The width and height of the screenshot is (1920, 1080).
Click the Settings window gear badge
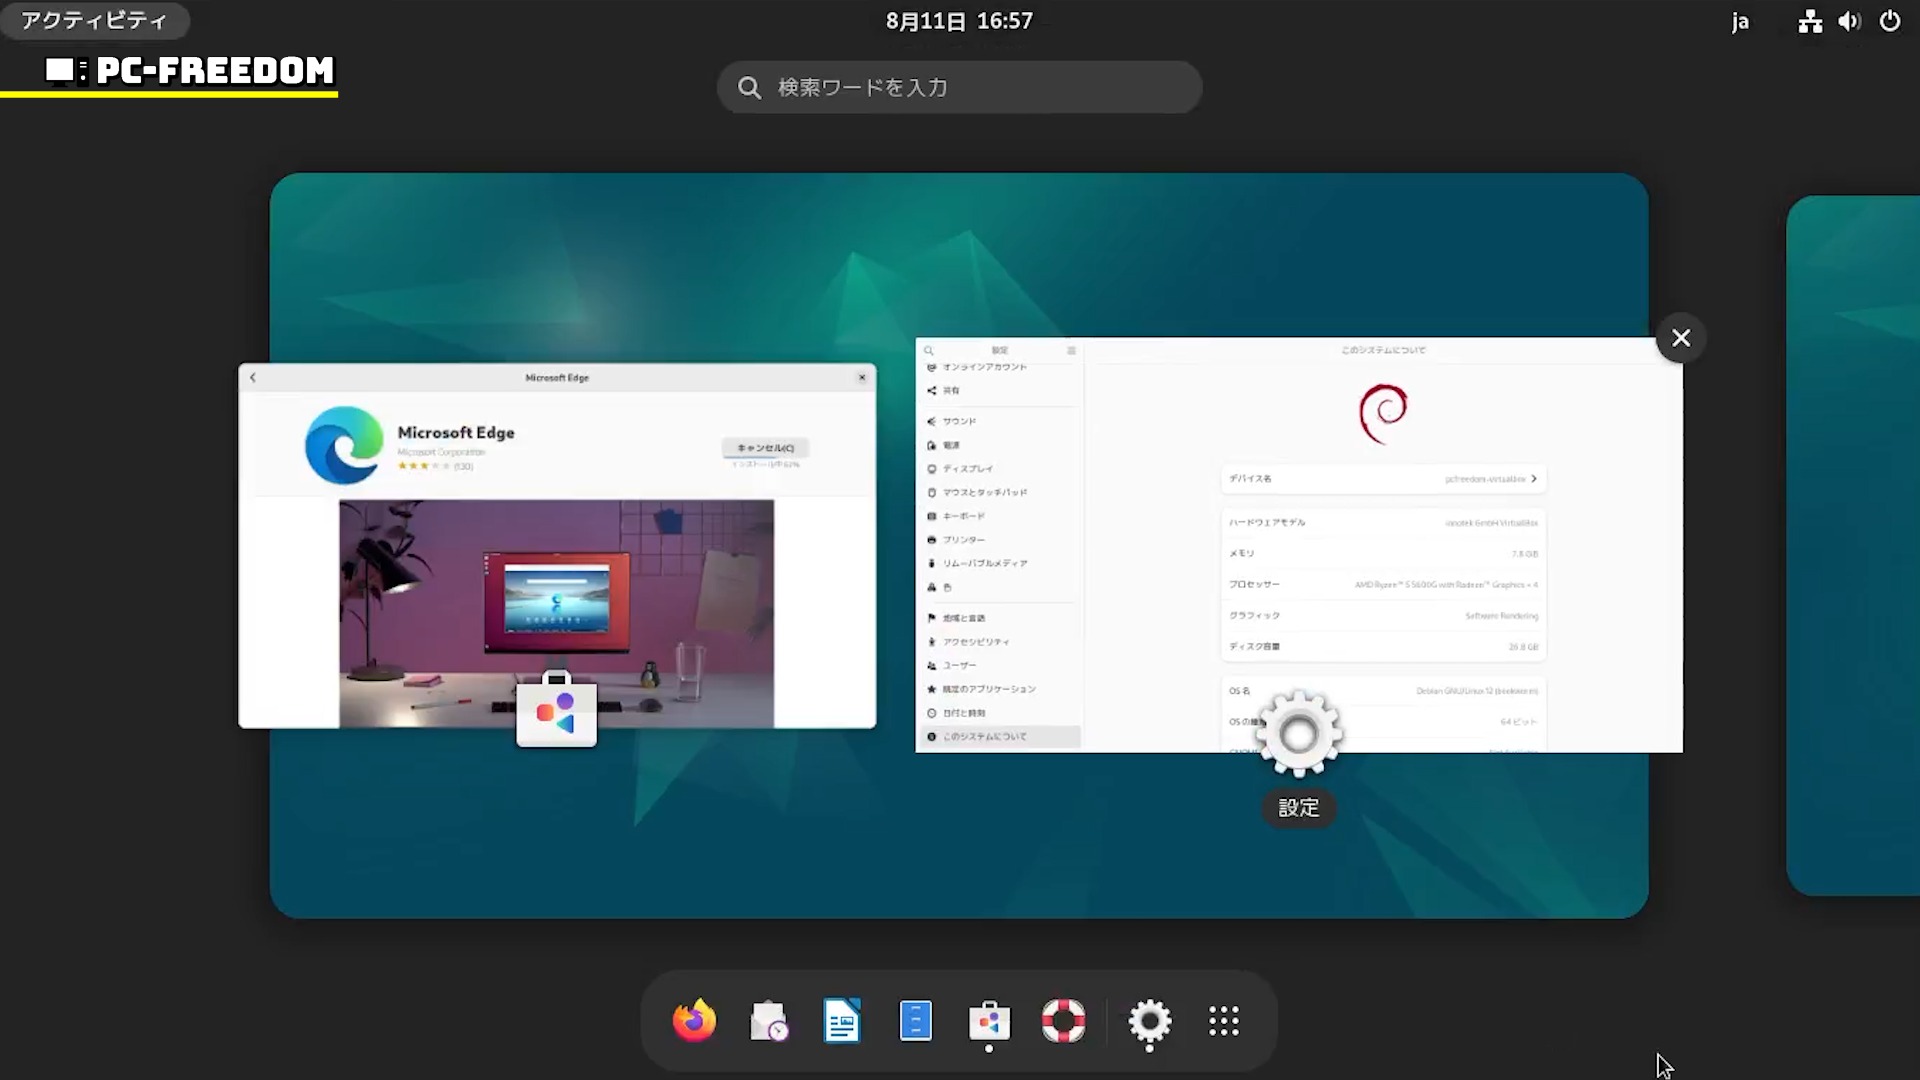pos(1298,735)
